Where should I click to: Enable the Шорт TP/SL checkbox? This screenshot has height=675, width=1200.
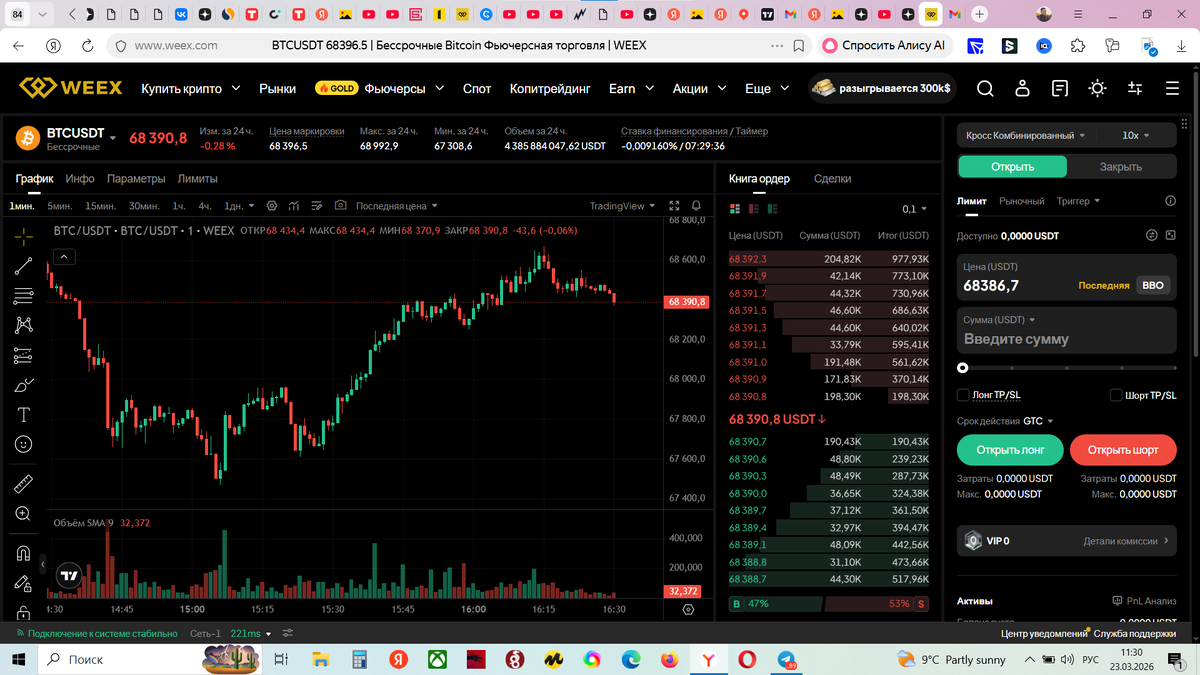tap(1116, 395)
